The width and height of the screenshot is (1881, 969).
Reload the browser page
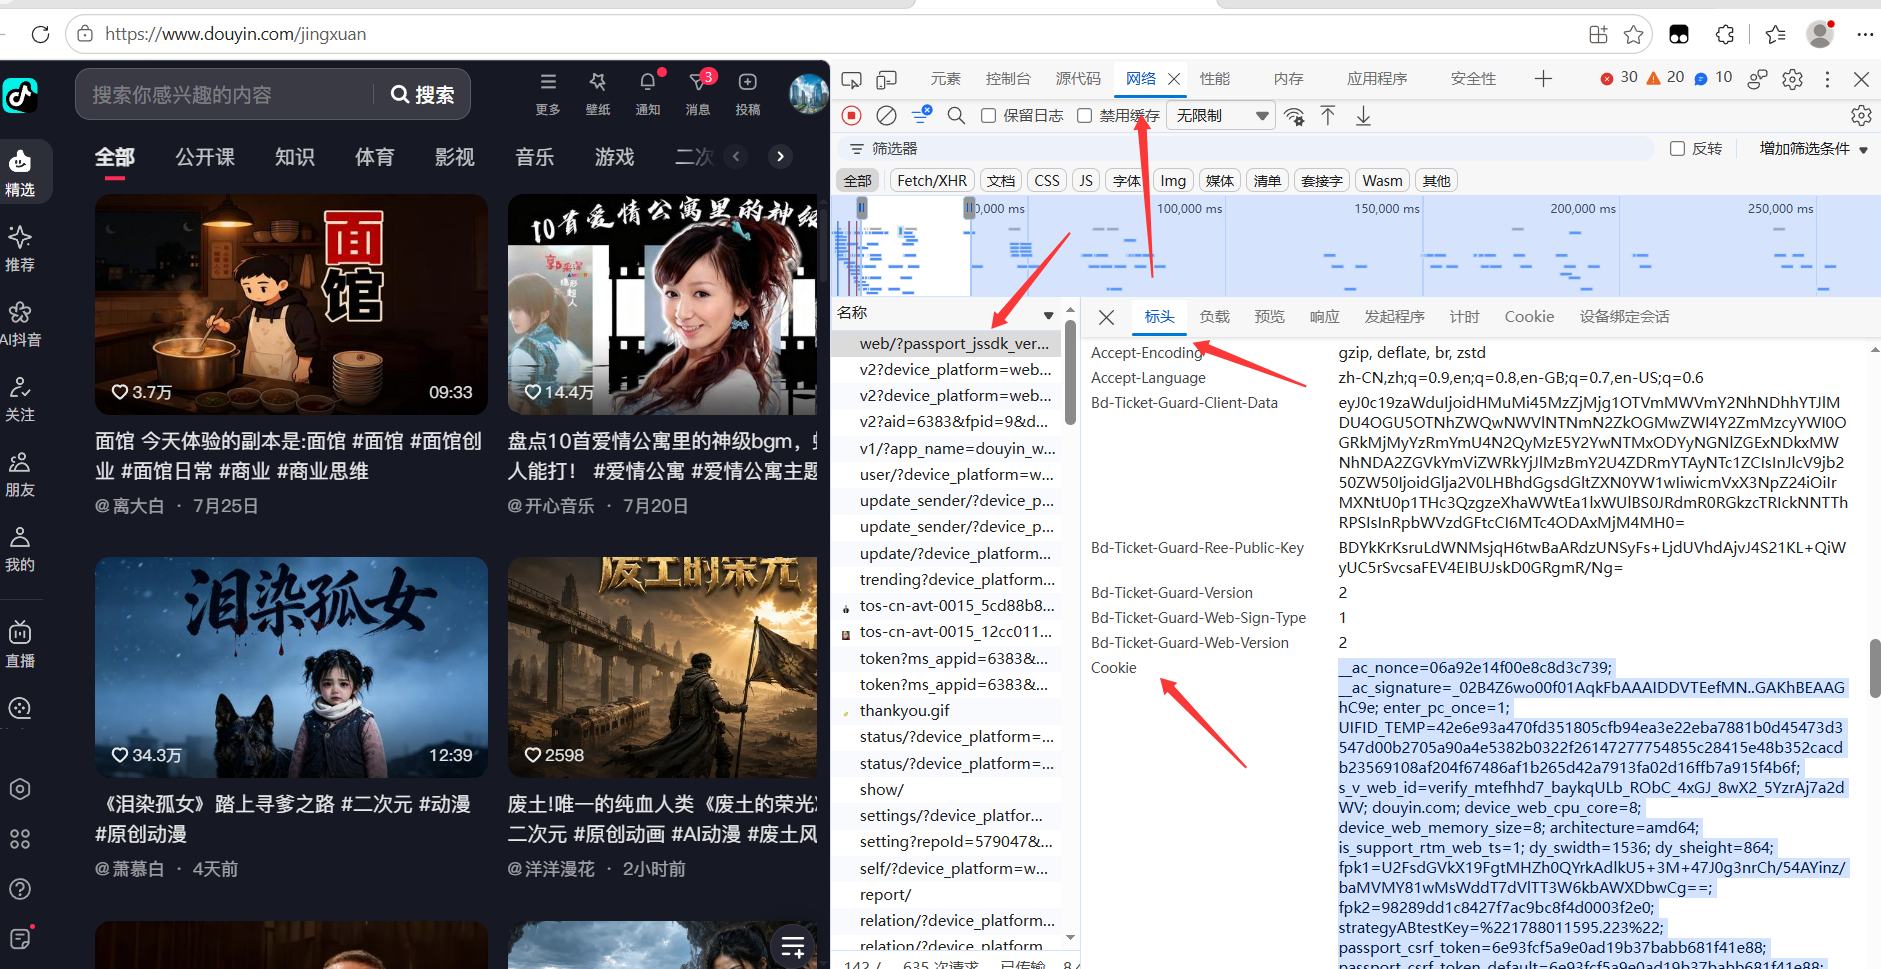tap(40, 34)
